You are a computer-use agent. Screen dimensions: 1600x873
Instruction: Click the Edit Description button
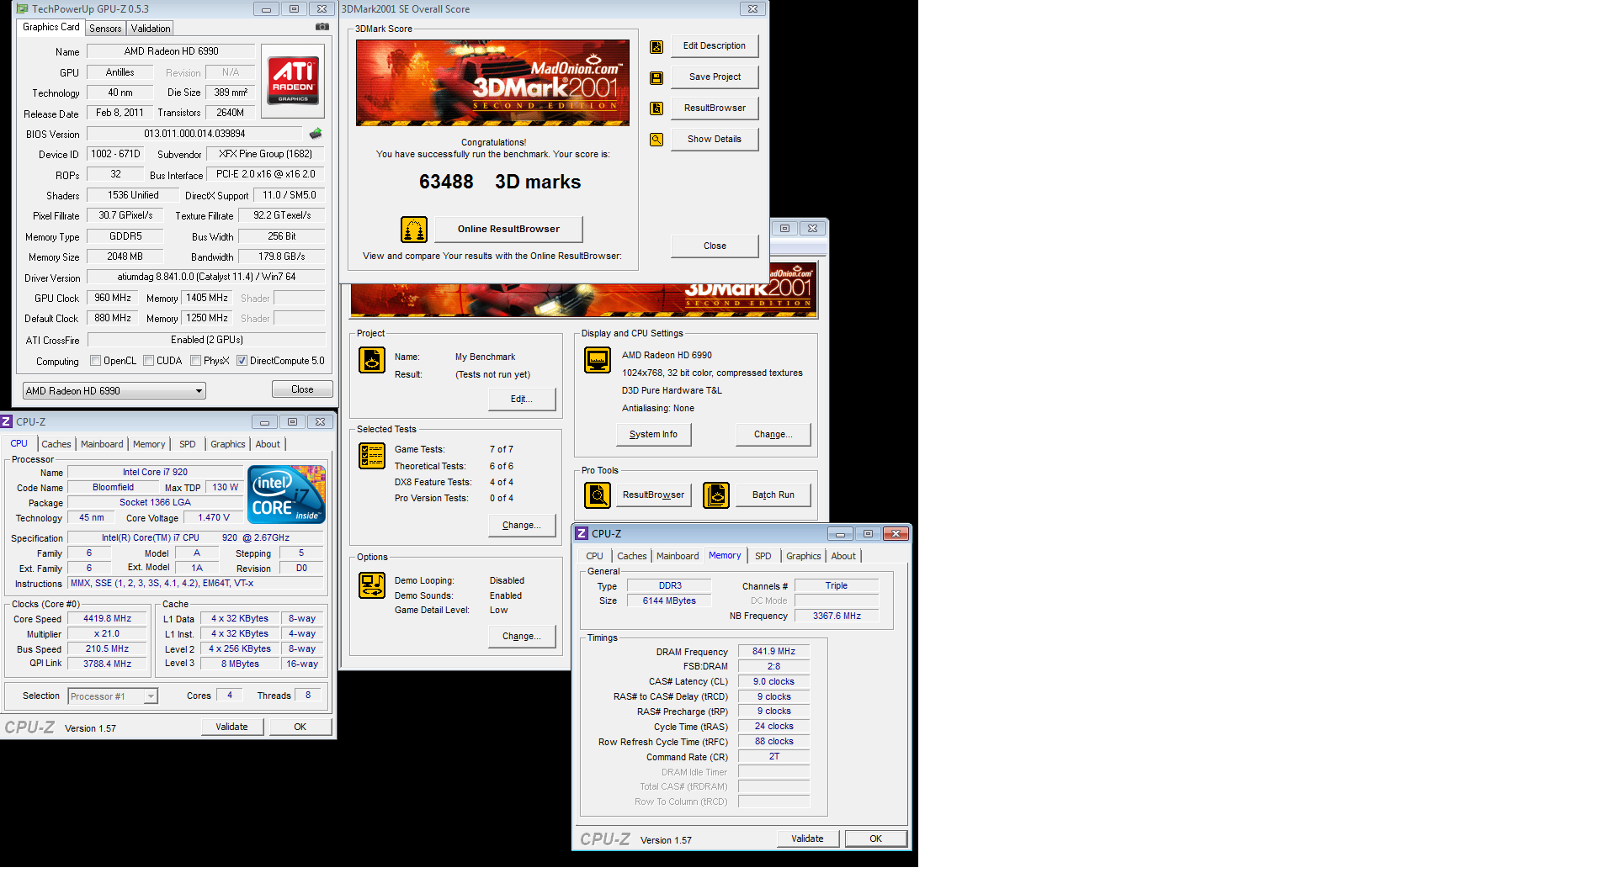coord(714,46)
